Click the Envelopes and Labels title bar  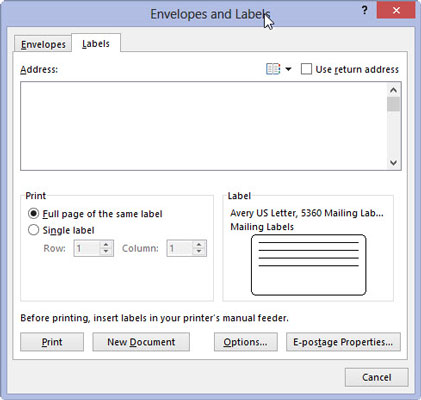point(210,14)
